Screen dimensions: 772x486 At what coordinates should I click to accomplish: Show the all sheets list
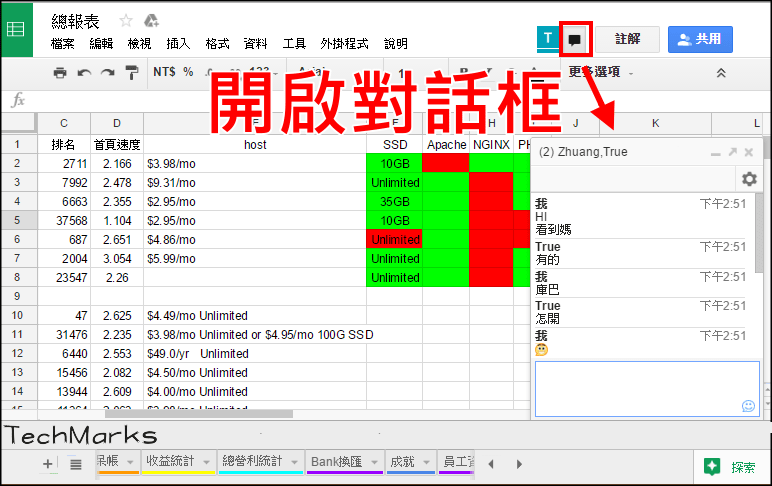[x=75, y=464]
